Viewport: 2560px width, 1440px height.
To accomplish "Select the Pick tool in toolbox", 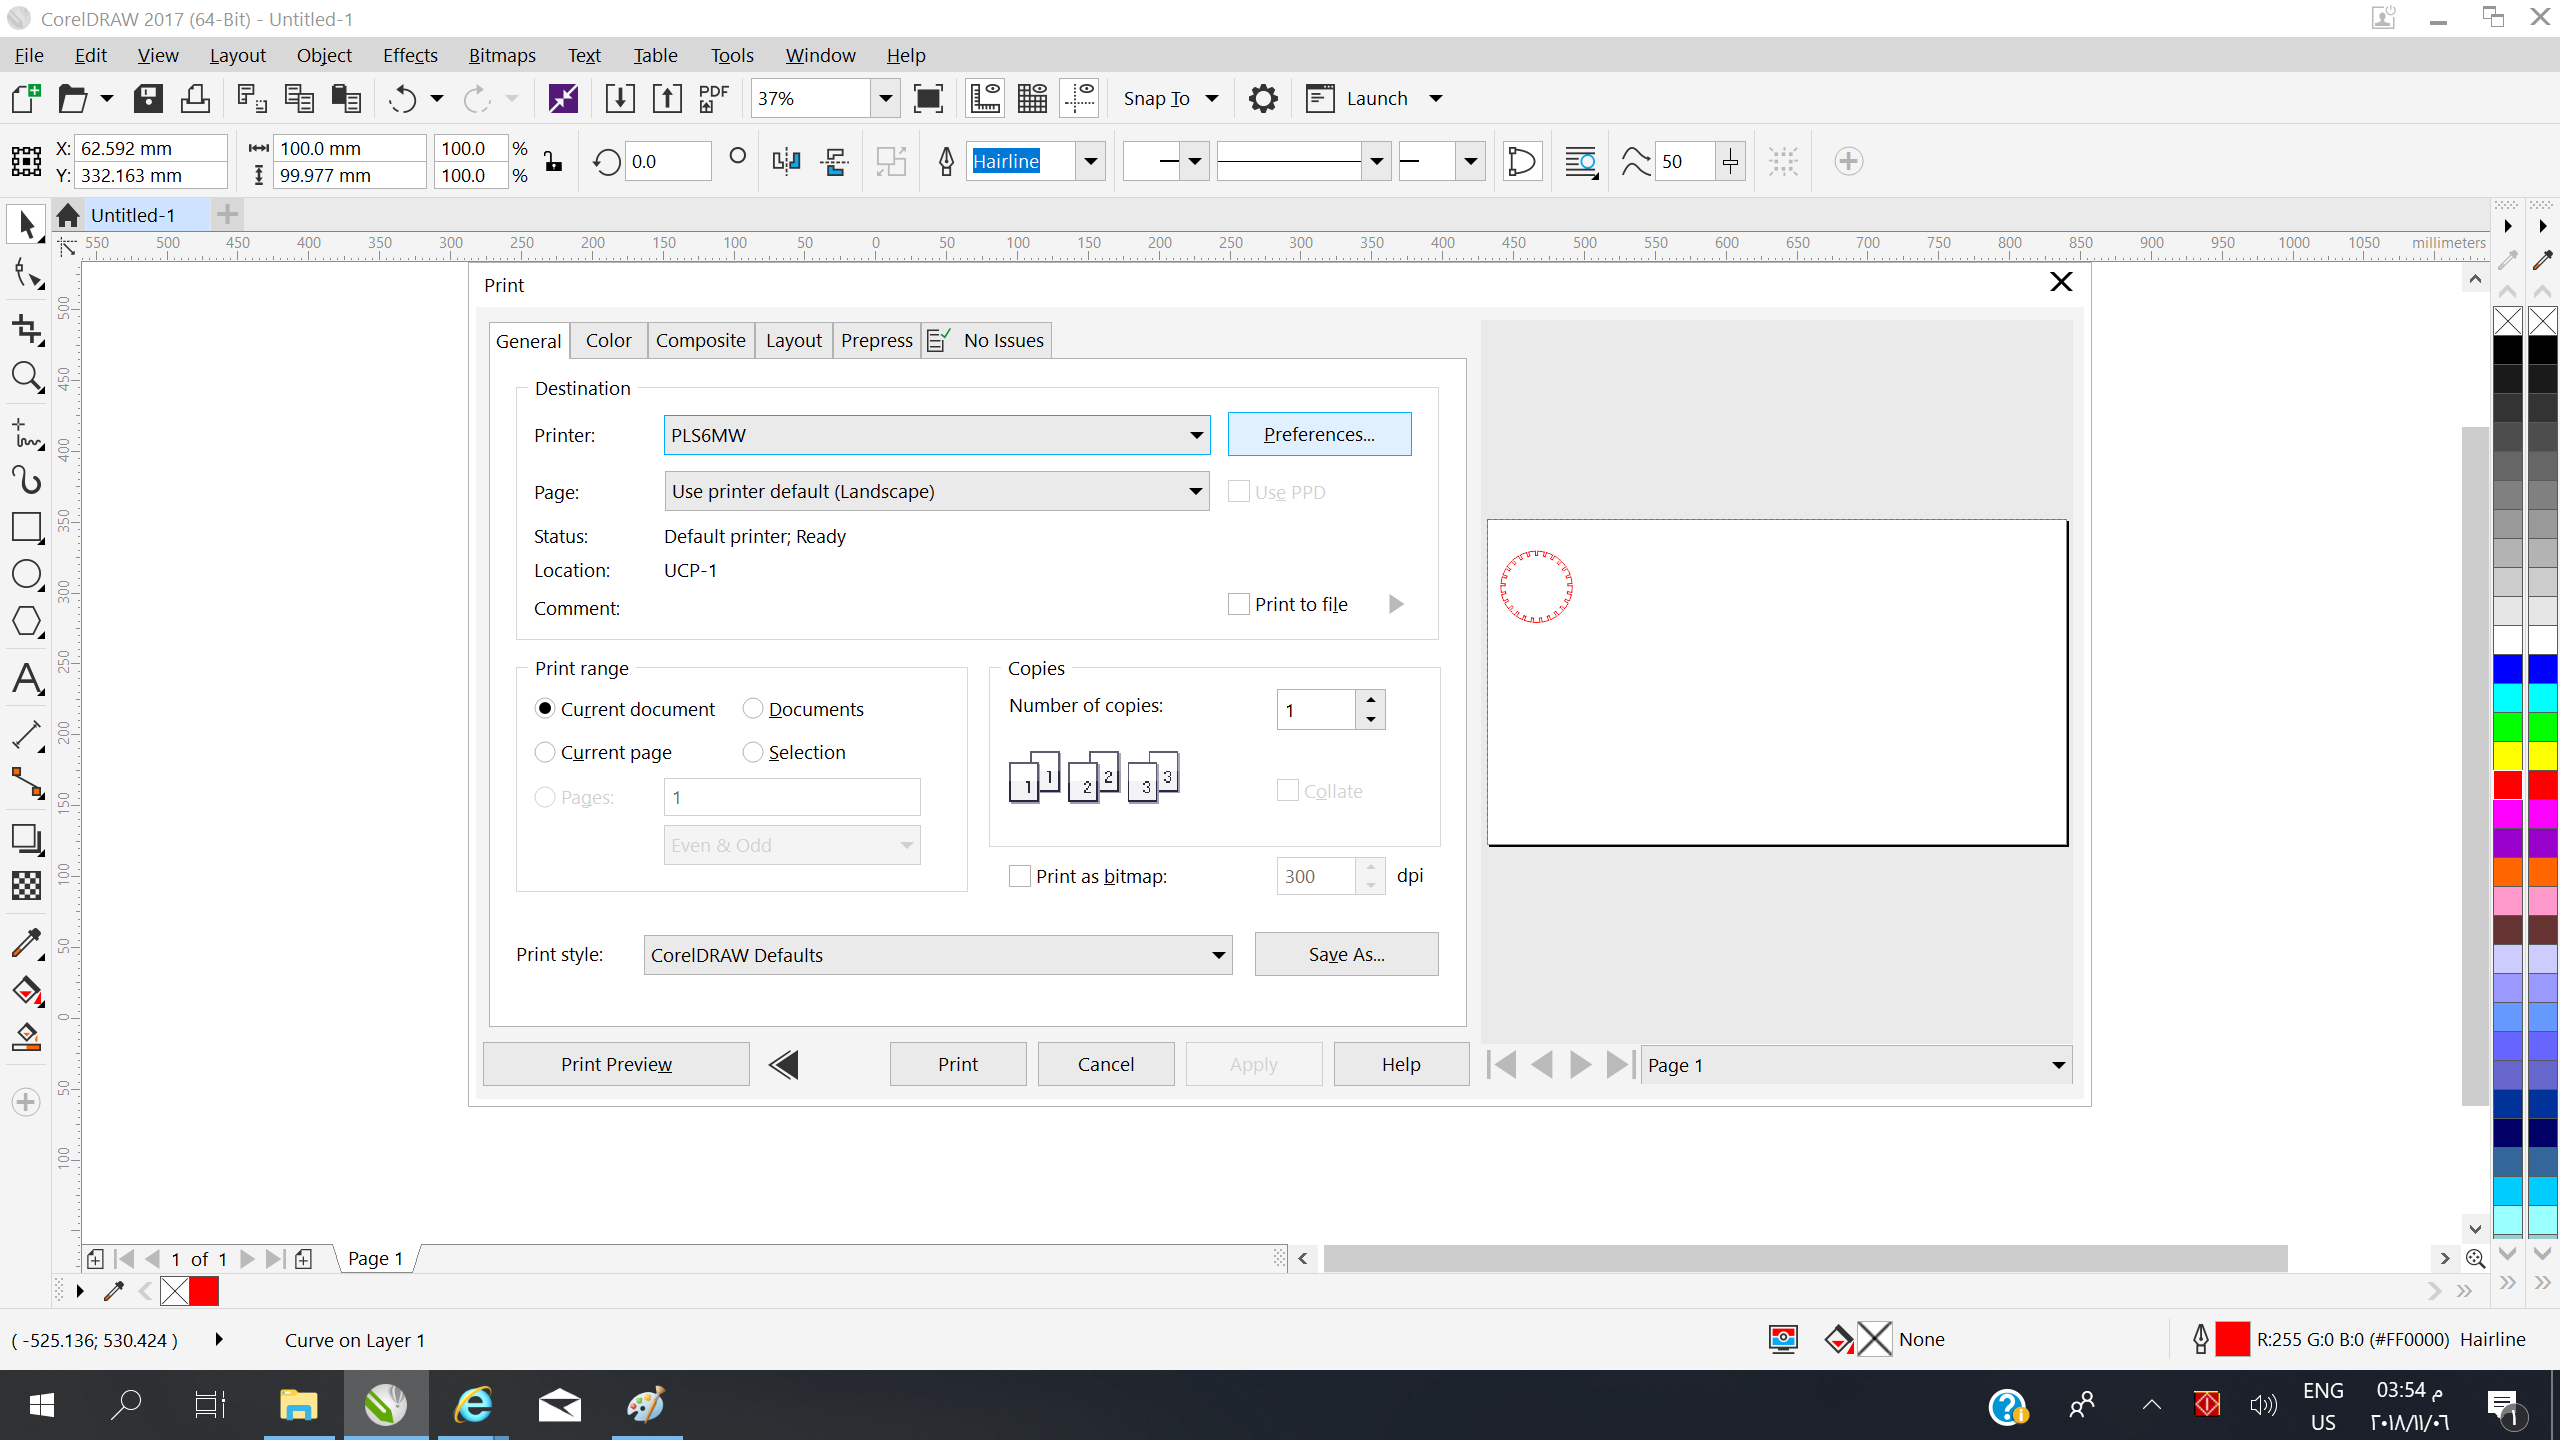I will point(27,225).
